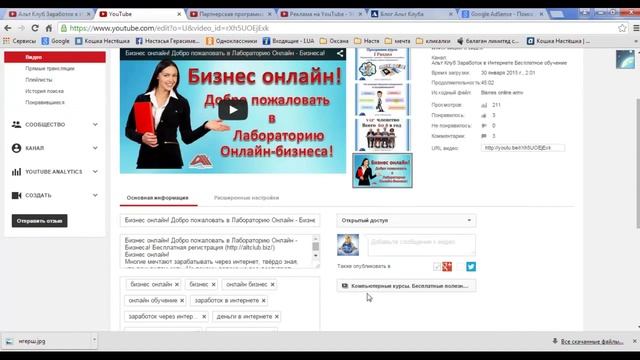Expand the Создать sidebar section
640x360 pixels.
click(x=95, y=196)
